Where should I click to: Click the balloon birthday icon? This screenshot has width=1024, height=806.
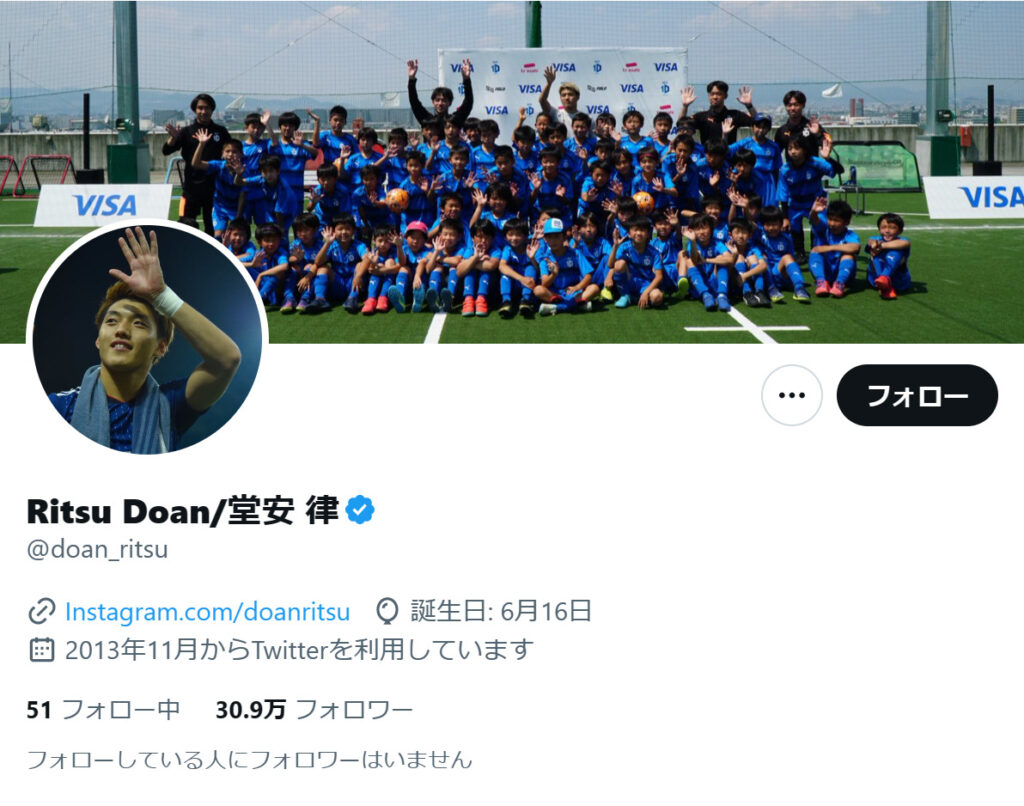[387, 612]
